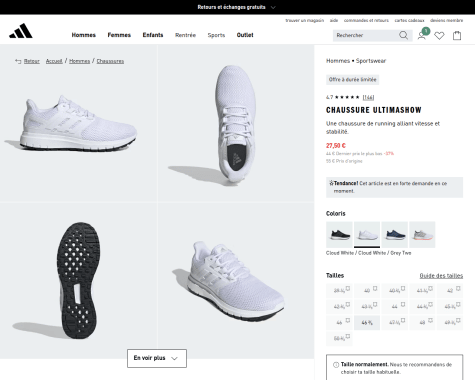Select the highlighted size 46 2/3
The image size is (475, 380).
point(367,323)
